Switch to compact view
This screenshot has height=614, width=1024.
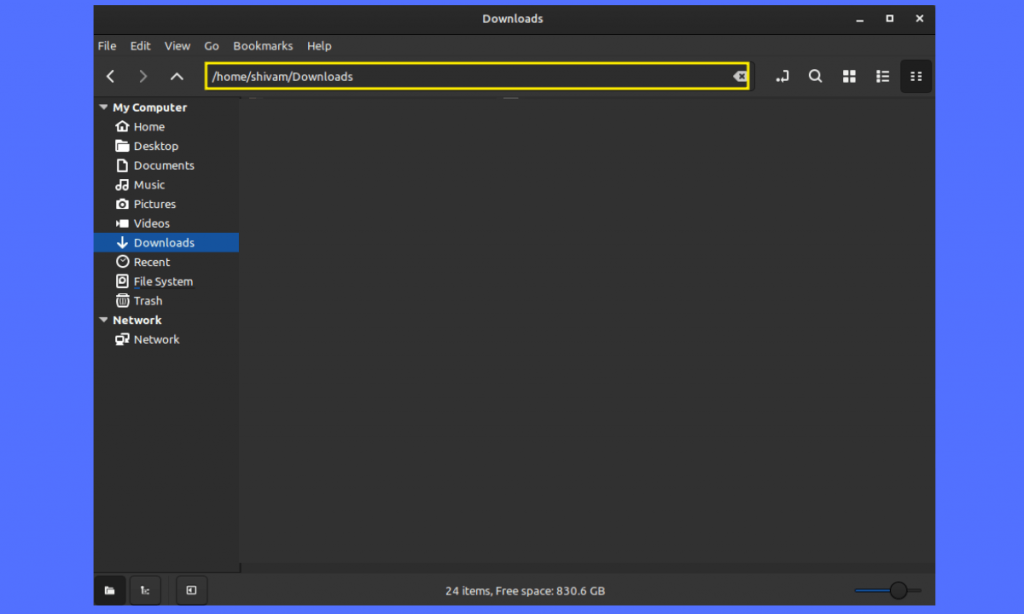coord(916,77)
